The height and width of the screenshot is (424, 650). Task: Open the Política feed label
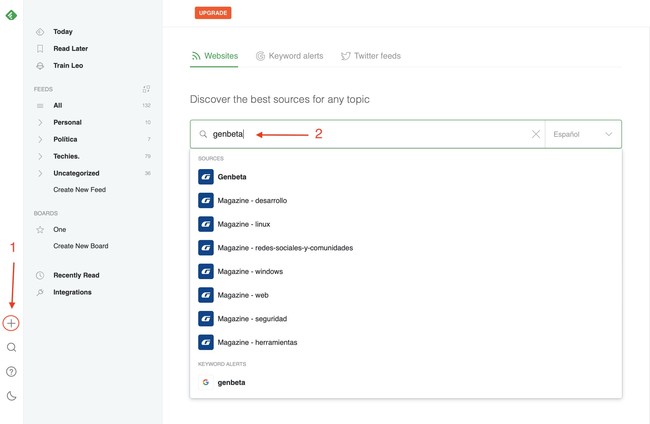pyautogui.click(x=65, y=140)
